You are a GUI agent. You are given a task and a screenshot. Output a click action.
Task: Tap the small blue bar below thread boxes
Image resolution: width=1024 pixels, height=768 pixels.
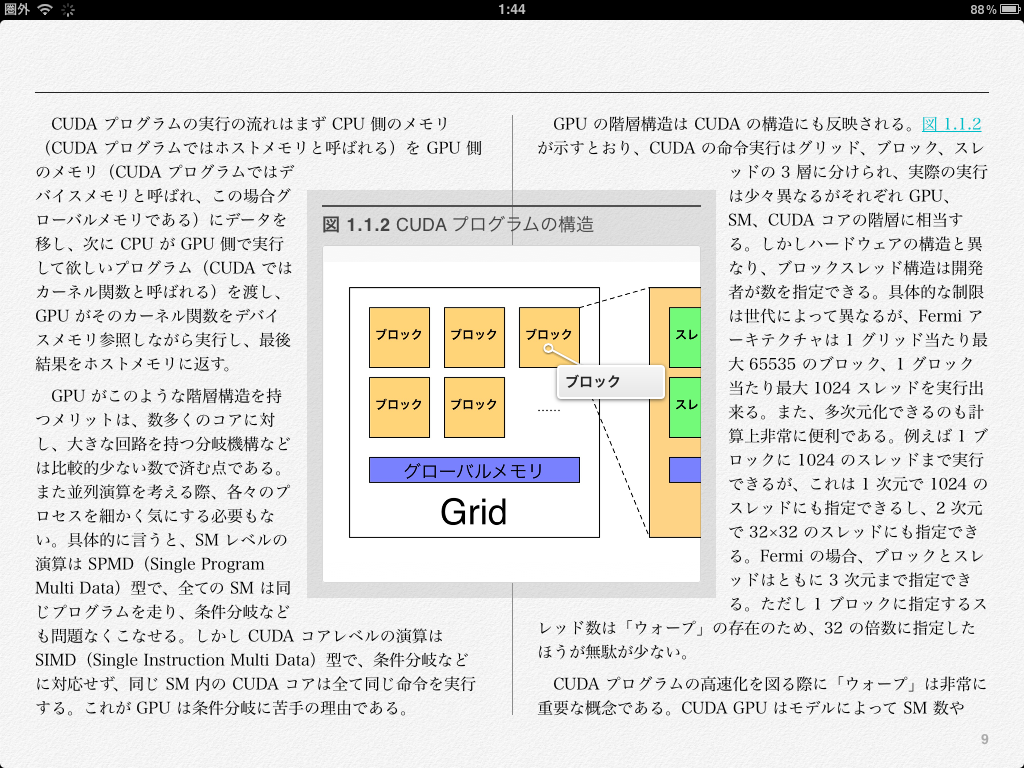[x=685, y=470]
